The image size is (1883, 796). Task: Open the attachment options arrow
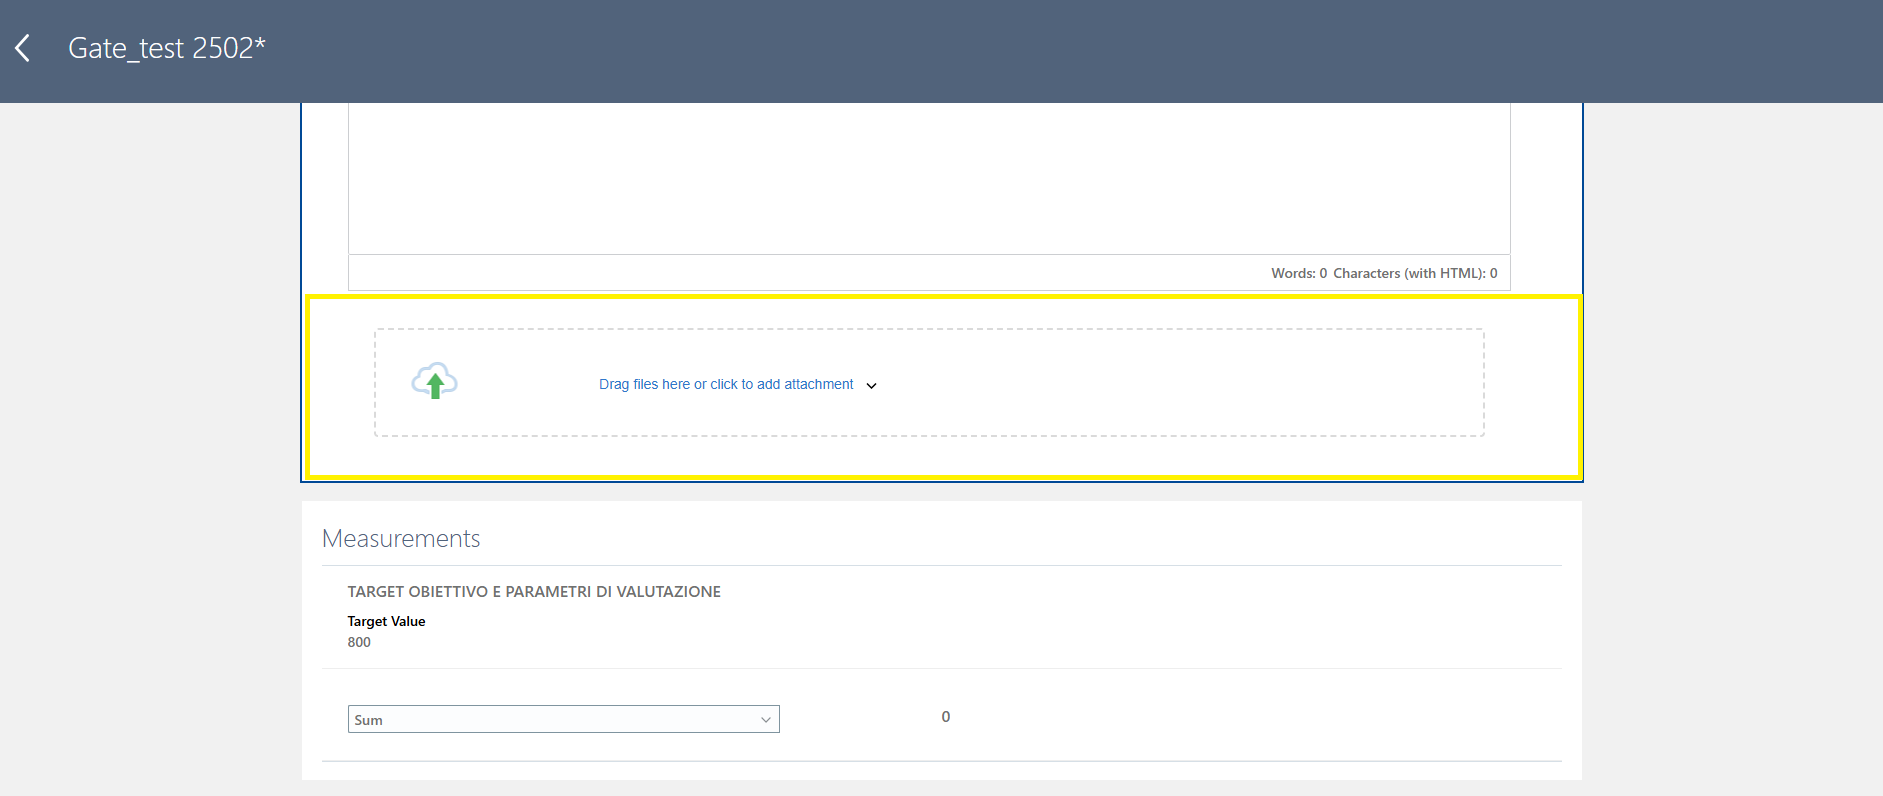point(871,385)
